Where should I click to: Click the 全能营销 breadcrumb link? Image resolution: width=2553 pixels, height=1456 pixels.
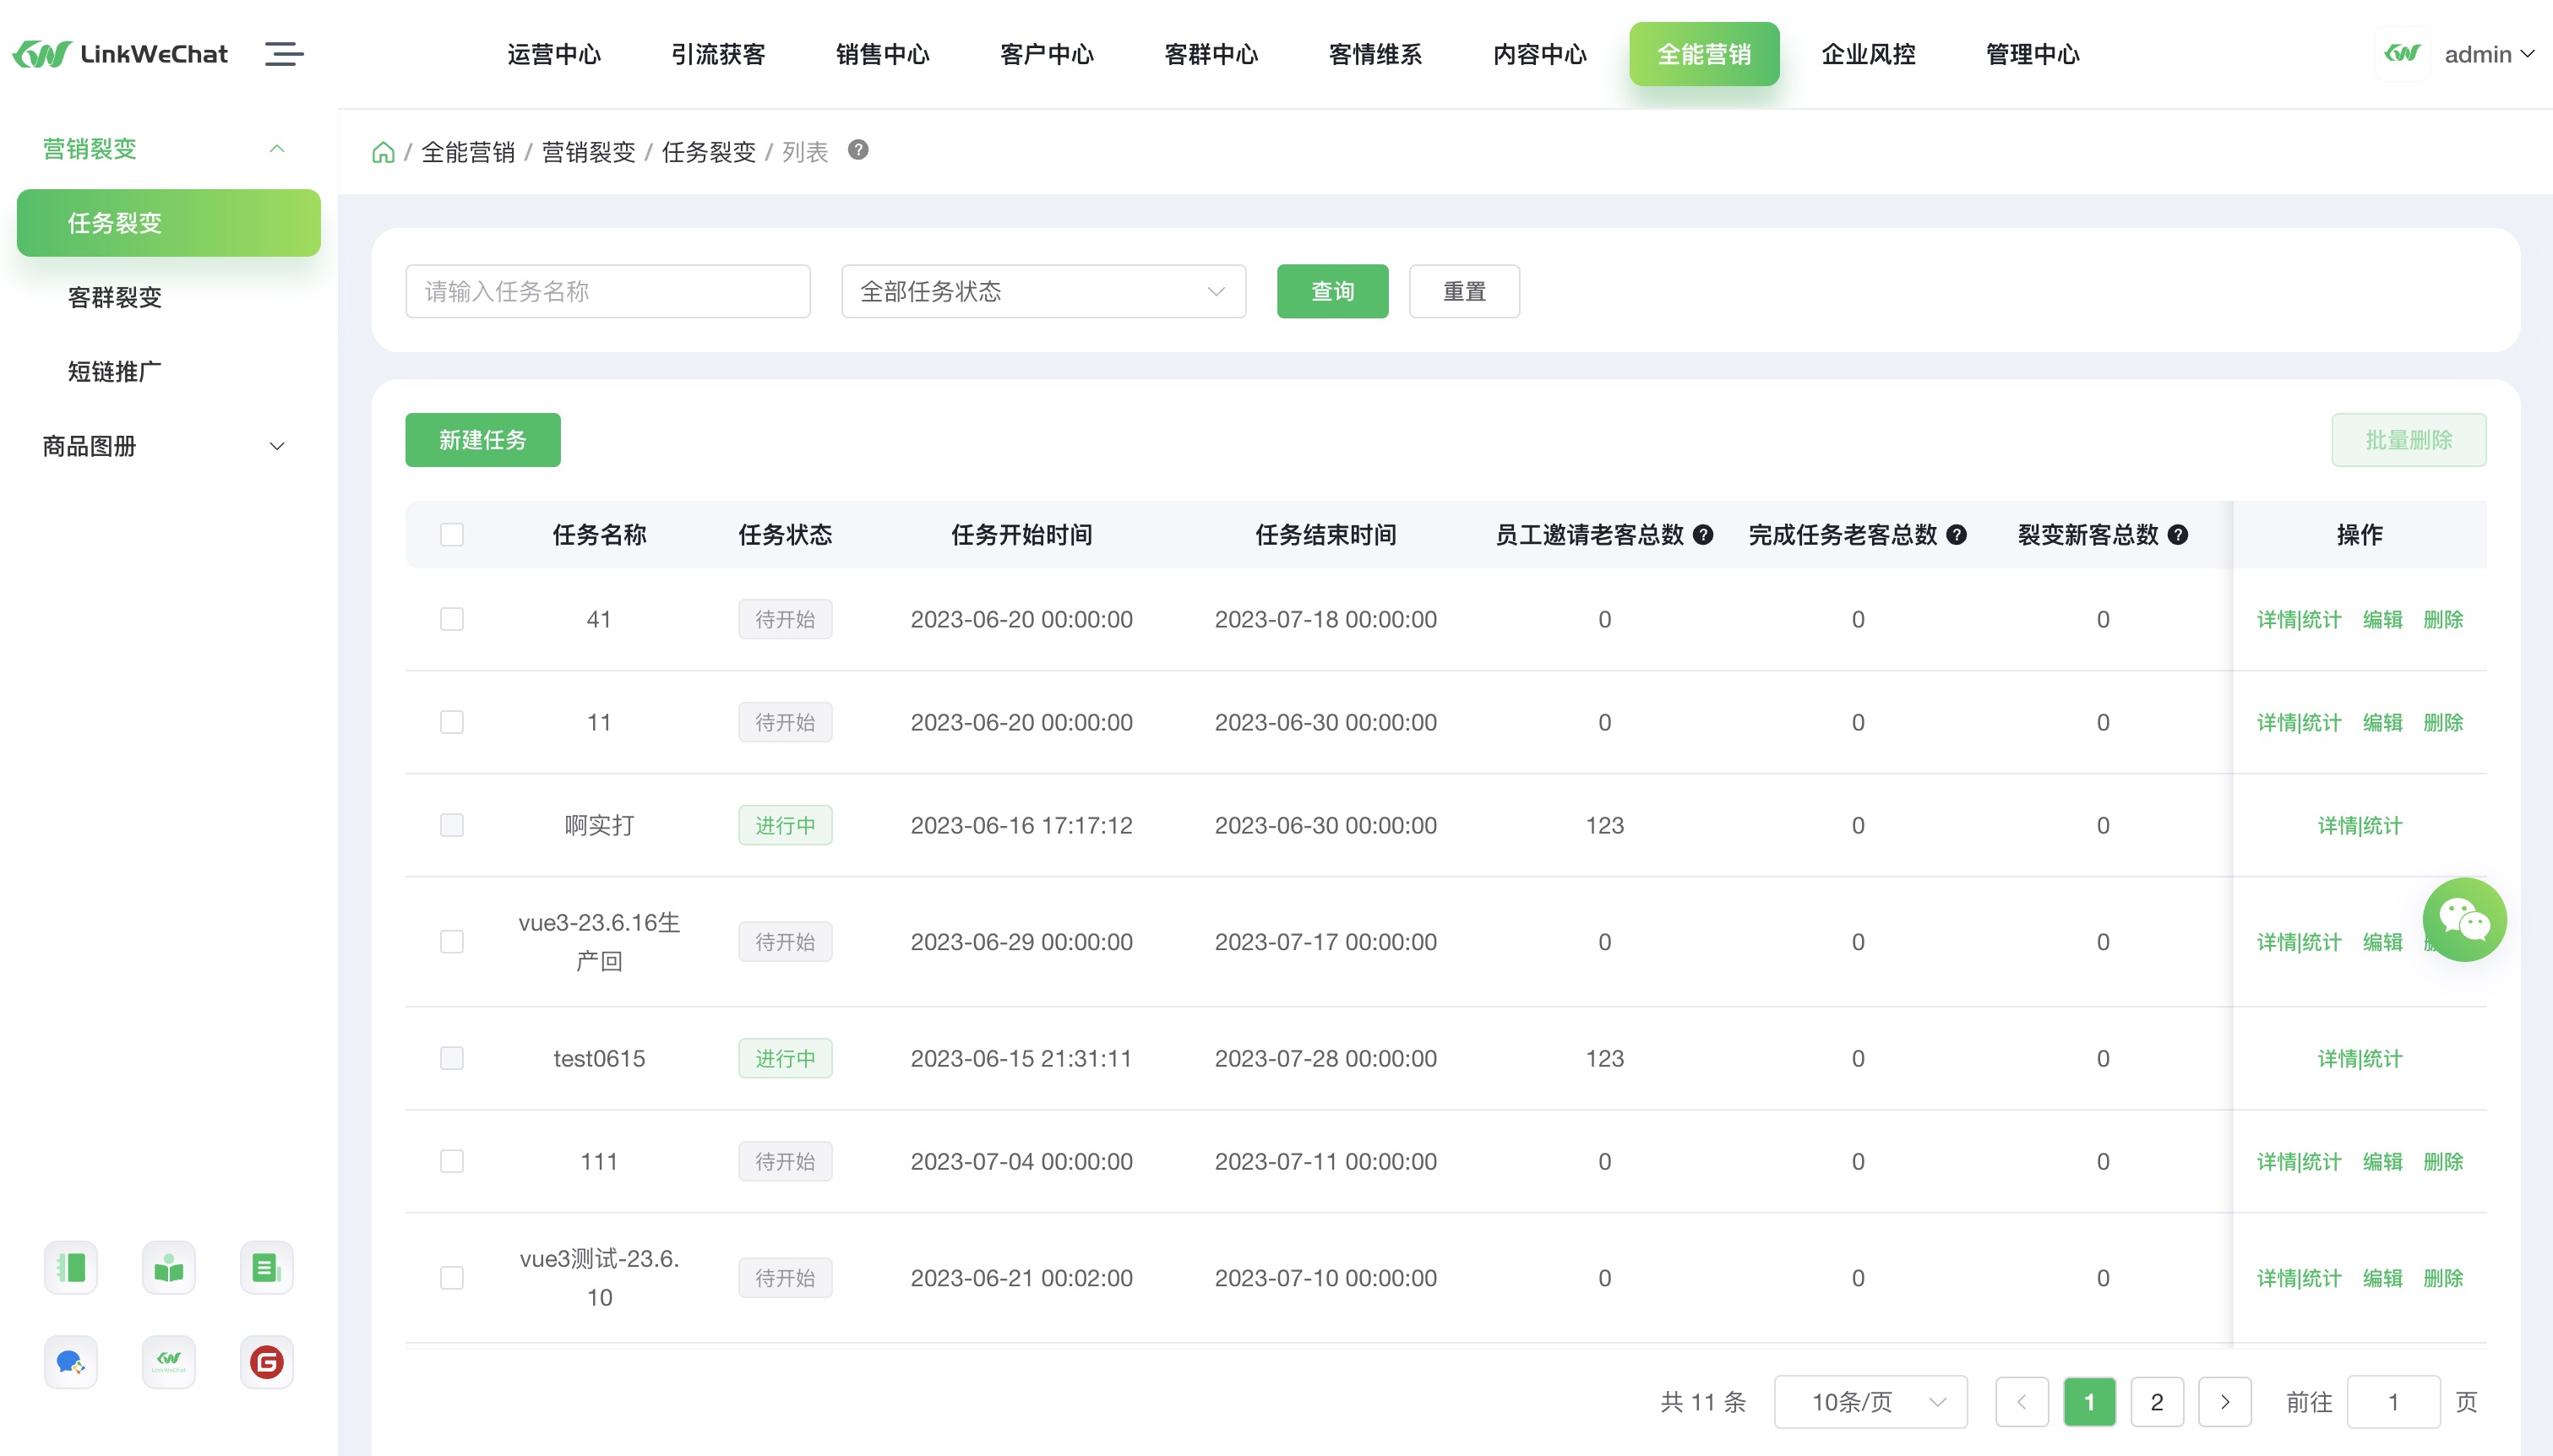(x=468, y=152)
